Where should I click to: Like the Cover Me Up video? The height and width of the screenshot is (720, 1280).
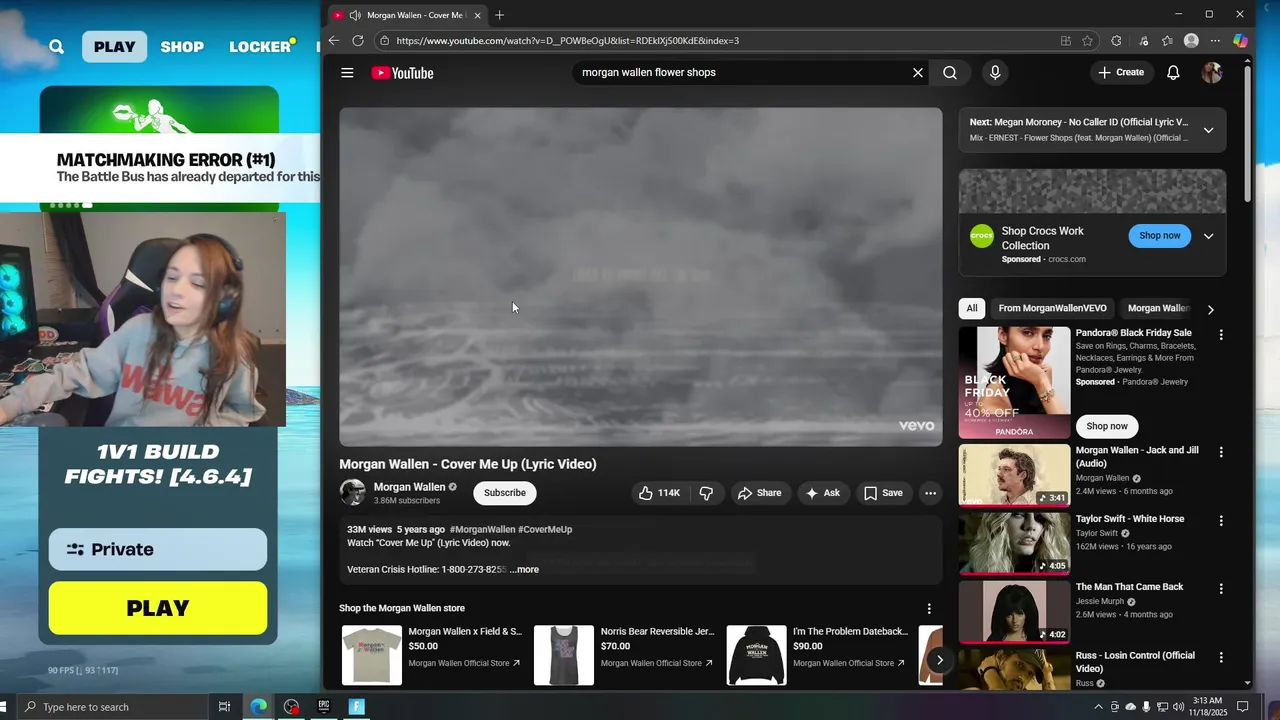[x=658, y=493]
